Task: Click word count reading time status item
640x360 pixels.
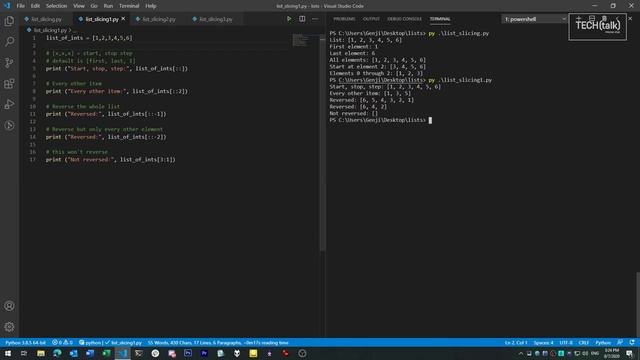Action: tap(218, 342)
